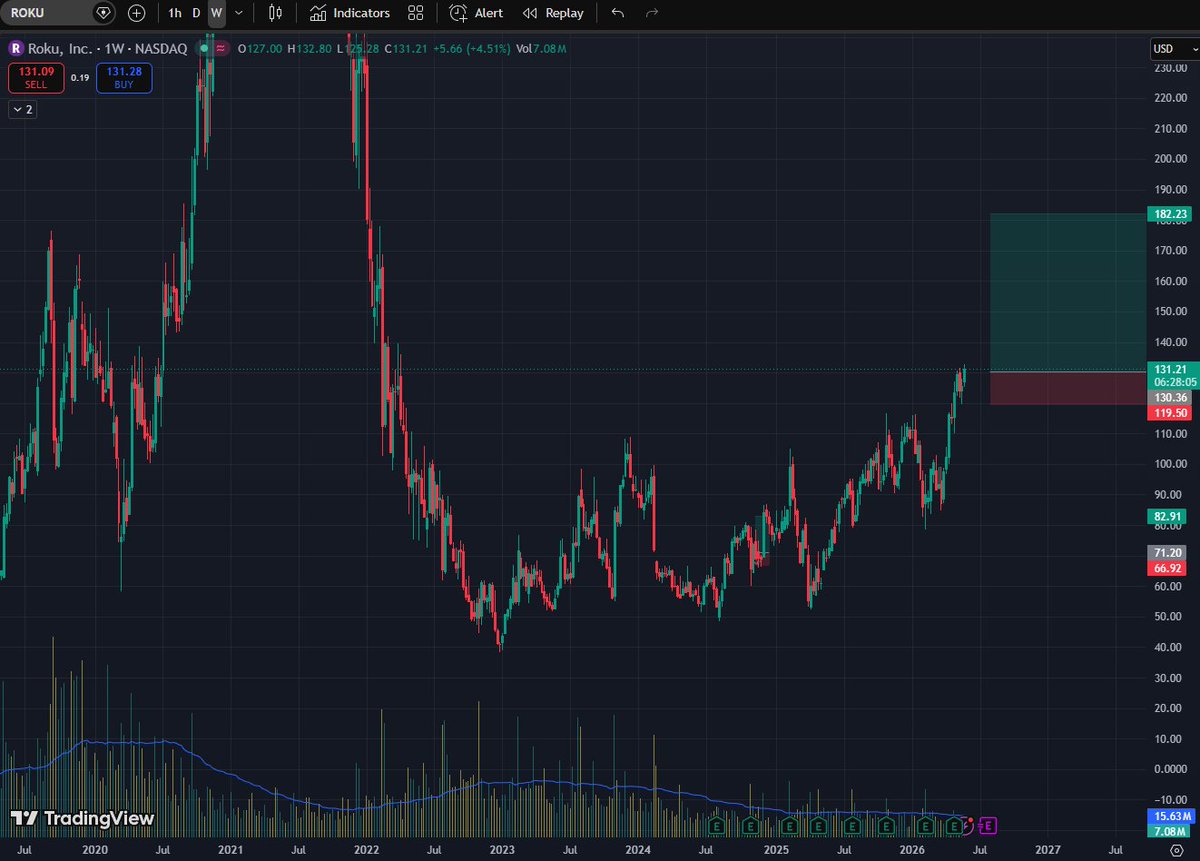Image resolution: width=1200 pixels, height=861 pixels.
Task: Expand the time interval dropdown chevron
Action: click(x=238, y=13)
